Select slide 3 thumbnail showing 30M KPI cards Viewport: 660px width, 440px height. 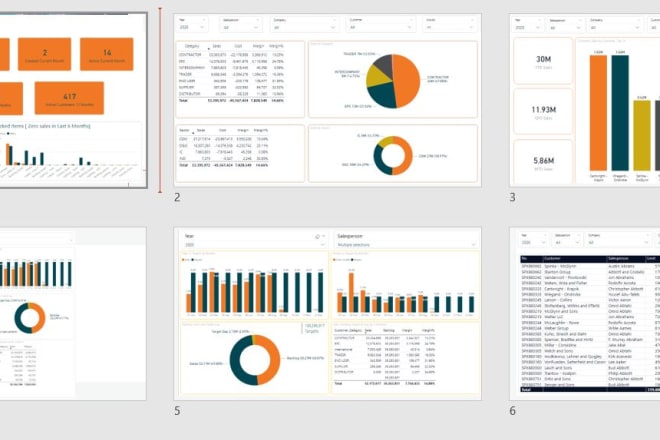pyautogui.click(x=585, y=100)
